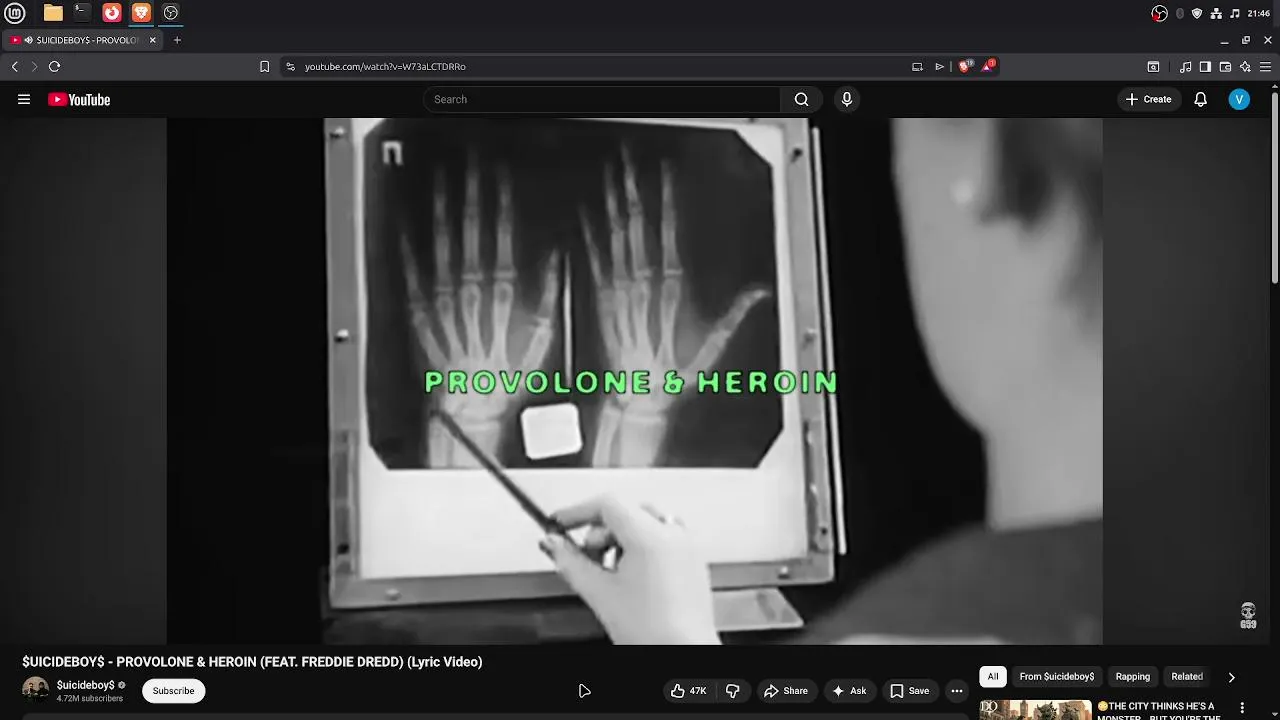Dislike this video
Image resolution: width=1280 pixels, height=720 pixels.
pos(733,691)
